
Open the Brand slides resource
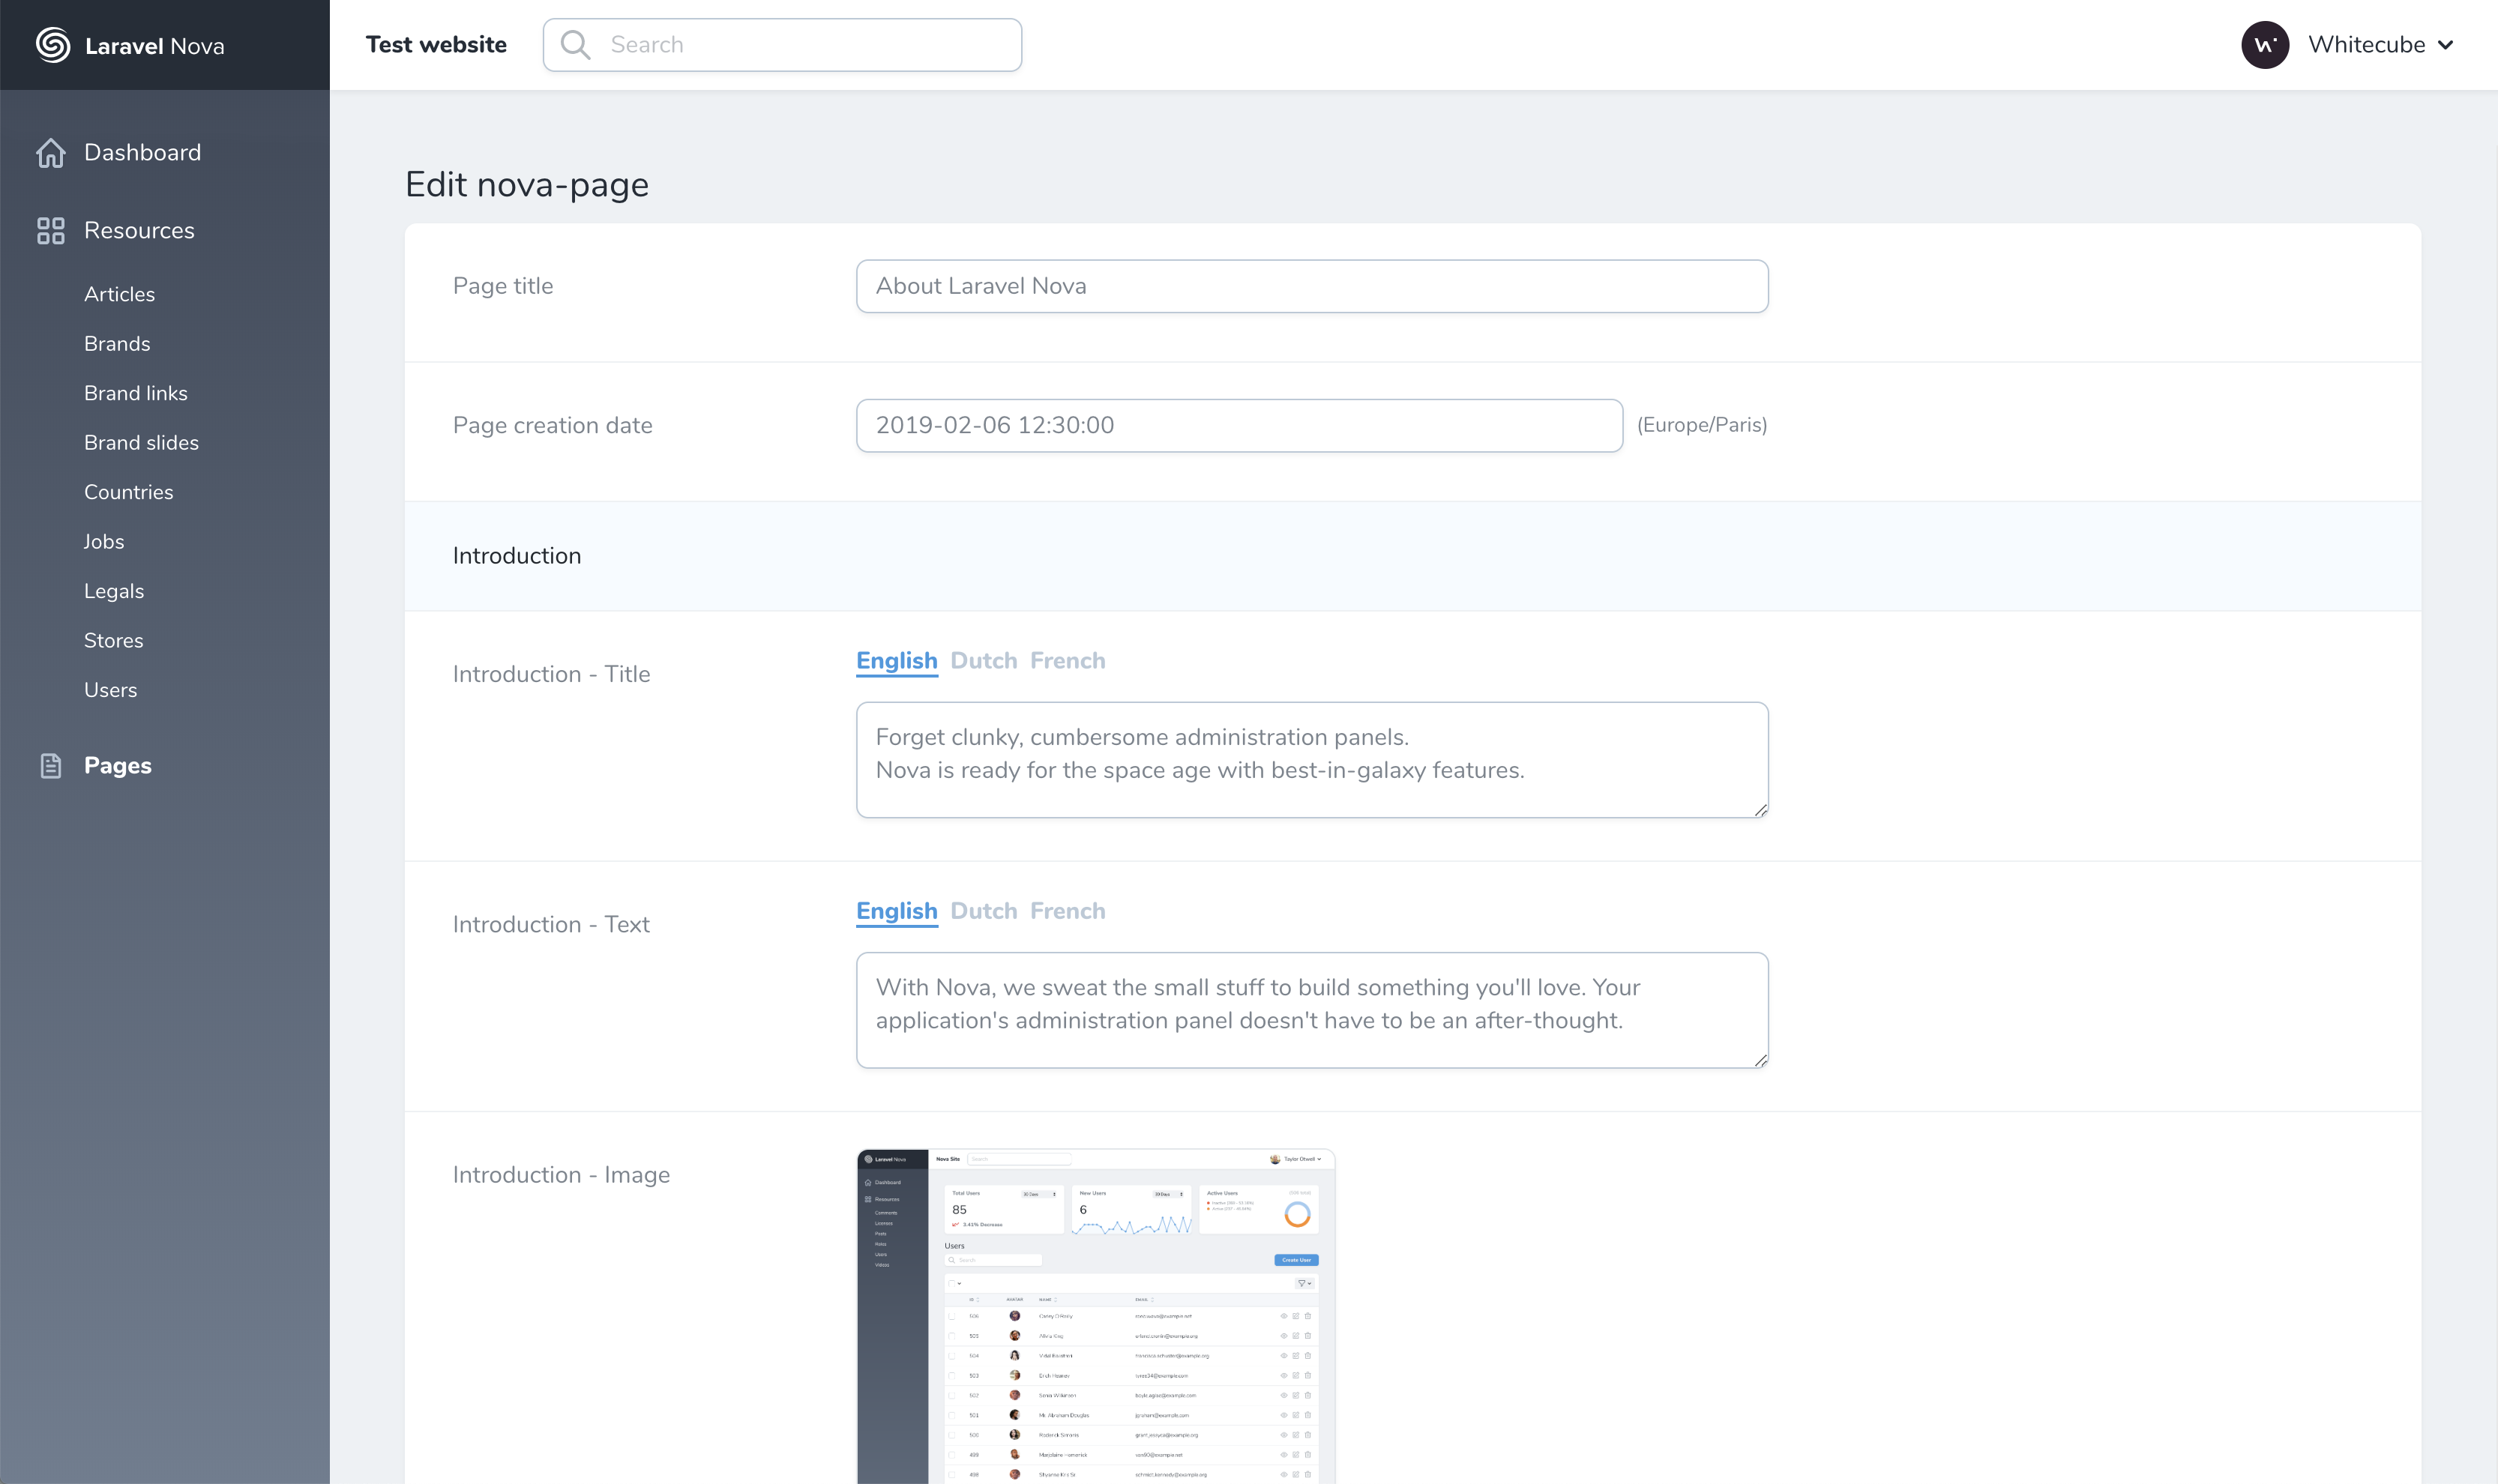141,442
